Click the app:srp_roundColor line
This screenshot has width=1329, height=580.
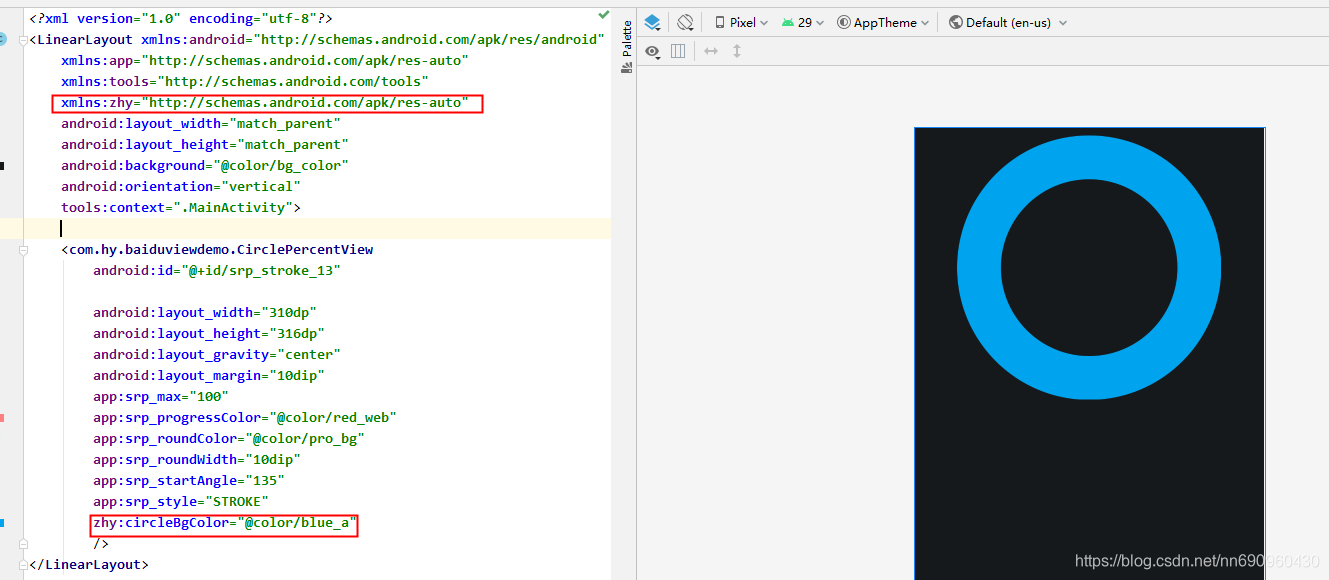coord(229,438)
